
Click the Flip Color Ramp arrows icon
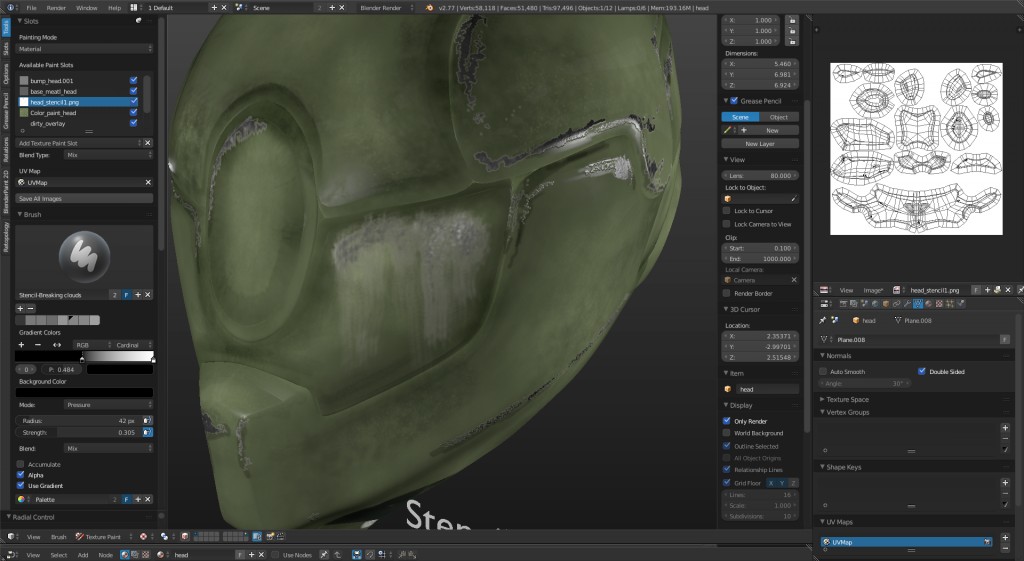(x=56, y=344)
